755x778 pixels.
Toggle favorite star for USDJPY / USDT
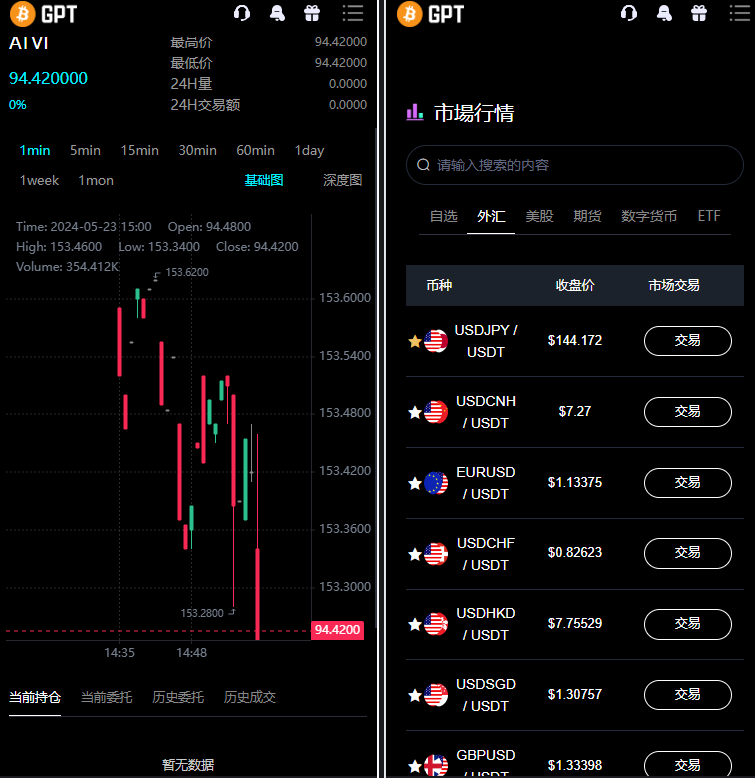[415, 341]
